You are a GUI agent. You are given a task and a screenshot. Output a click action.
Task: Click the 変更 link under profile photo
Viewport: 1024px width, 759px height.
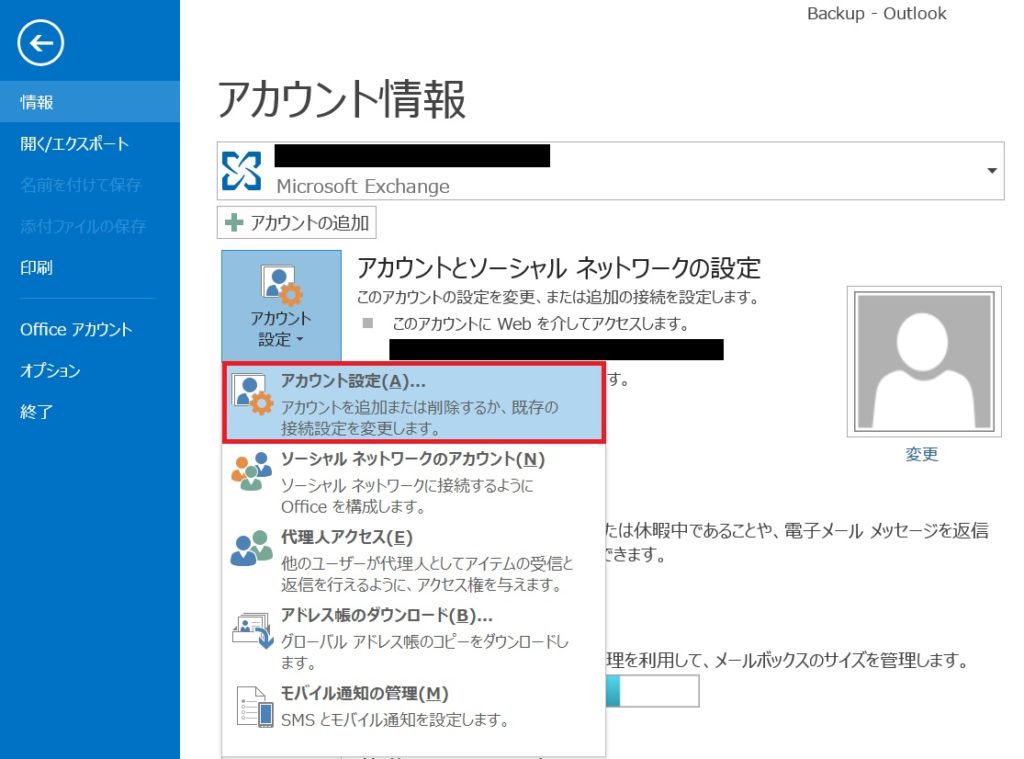pyautogui.click(x=921, y=454)
